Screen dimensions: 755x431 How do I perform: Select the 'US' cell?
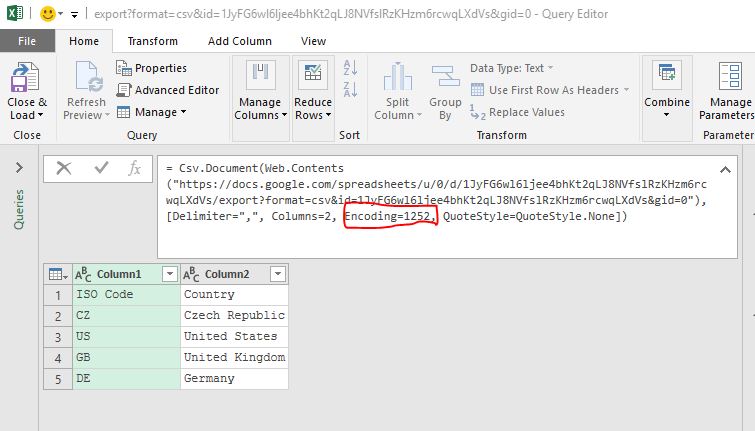127,337
